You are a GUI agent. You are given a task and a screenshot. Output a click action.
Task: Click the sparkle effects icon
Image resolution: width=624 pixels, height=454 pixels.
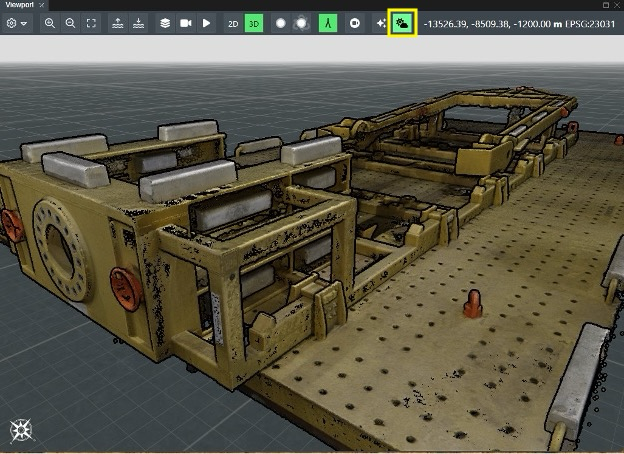381,22
